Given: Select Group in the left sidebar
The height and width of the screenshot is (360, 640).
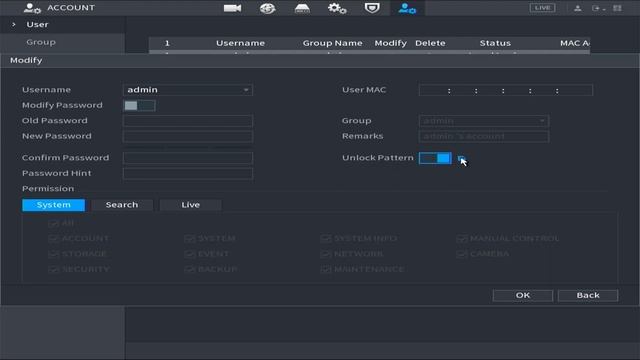Looking at the screenshot, I should click(41, 42).
